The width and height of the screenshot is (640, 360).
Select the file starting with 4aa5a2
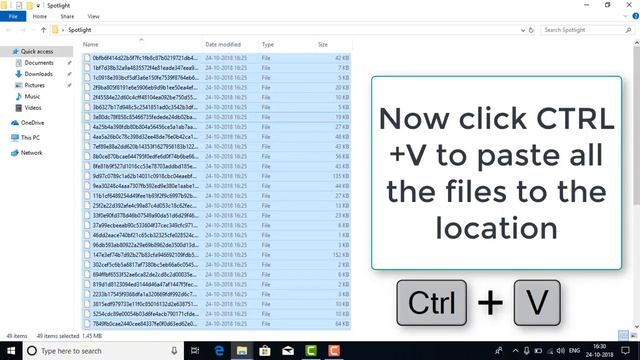[x=216, y=137]
